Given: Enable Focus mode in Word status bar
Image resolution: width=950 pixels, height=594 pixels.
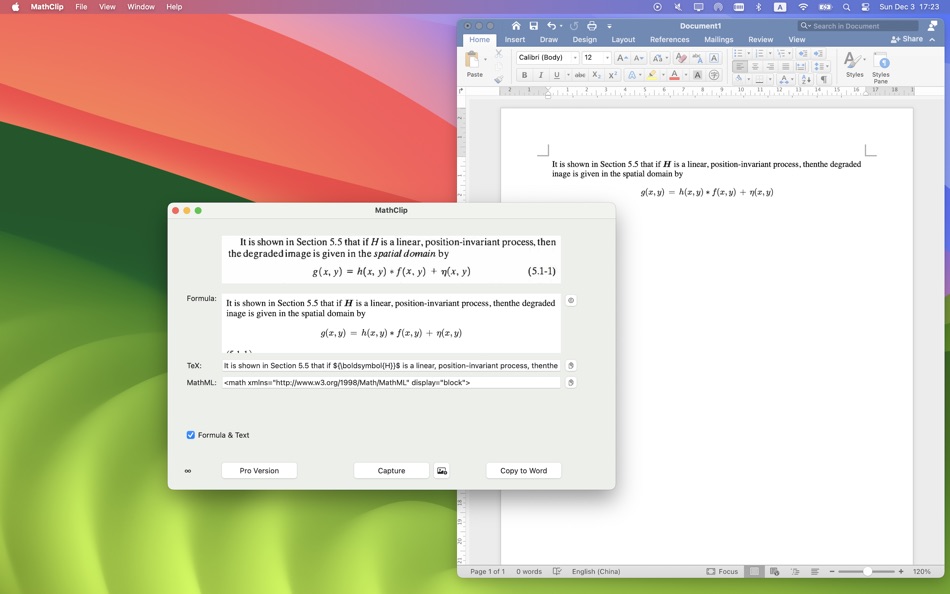Looking at the screenshot, I should pyautogui.click(x=722, y=572).
